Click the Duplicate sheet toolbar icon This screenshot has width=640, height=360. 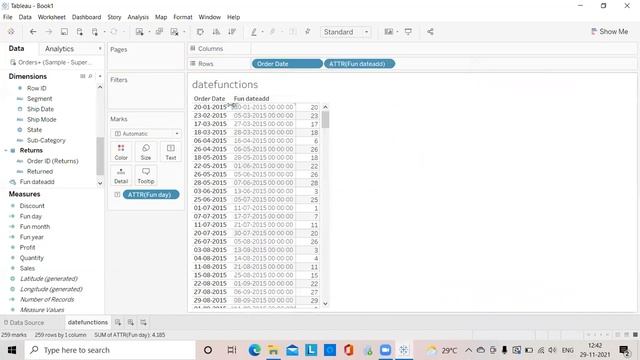click(159, 32)
